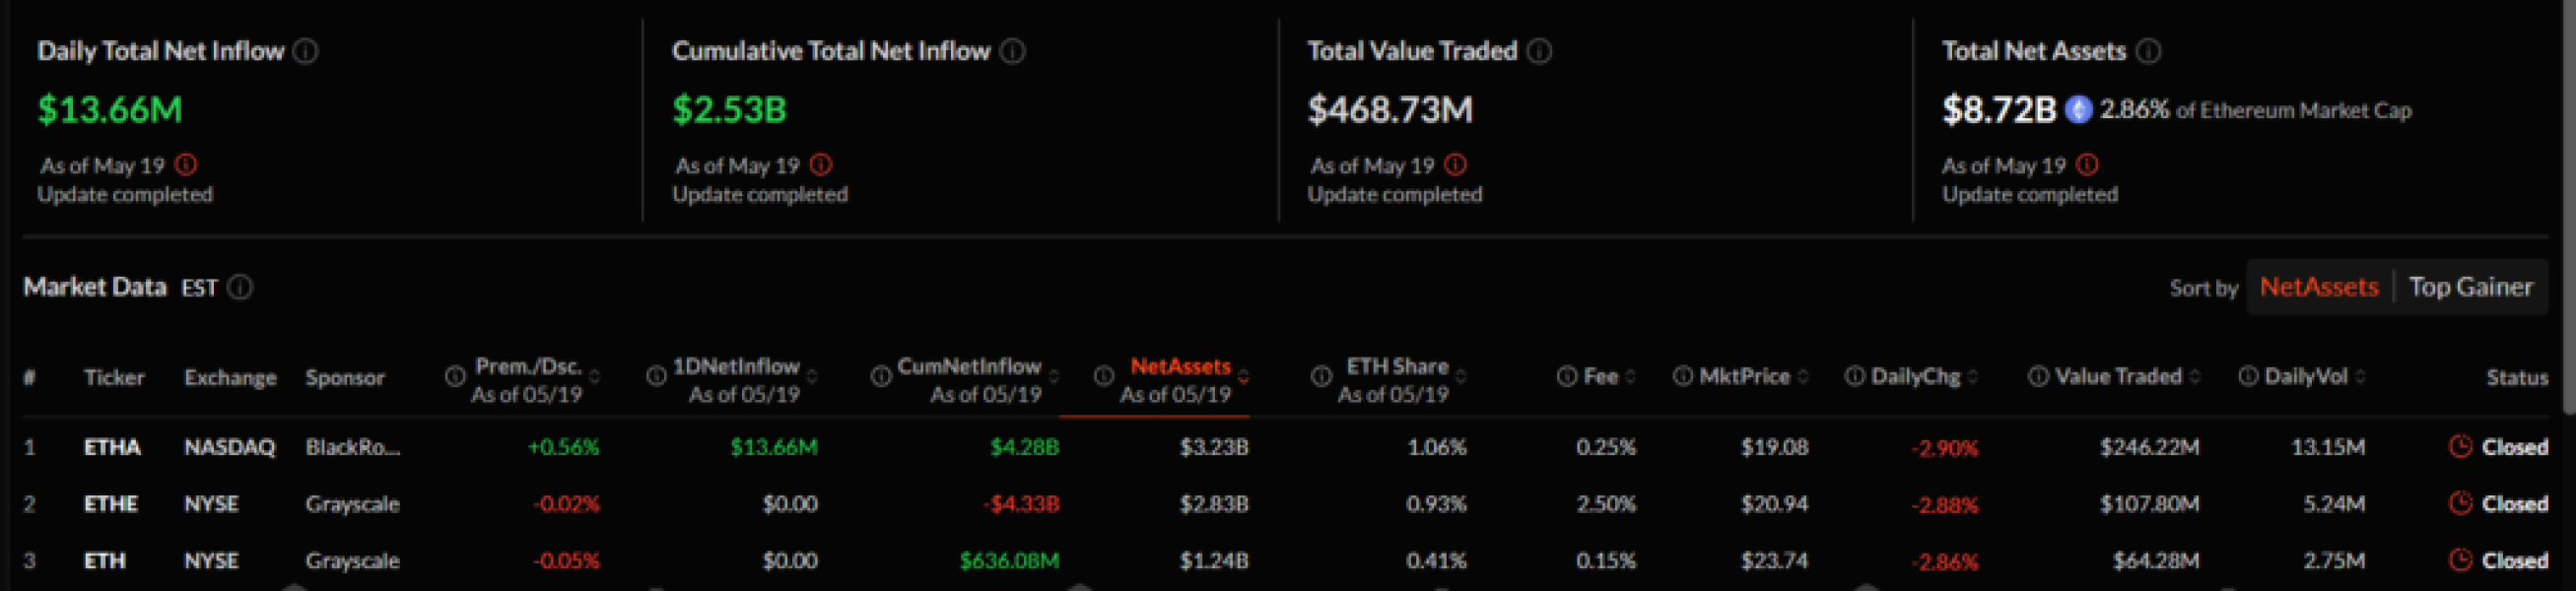Viewport: 2576px width, 591px height.
Task: Sort table by Prem./Dsc. column arrows
Action: pos(595,377)
